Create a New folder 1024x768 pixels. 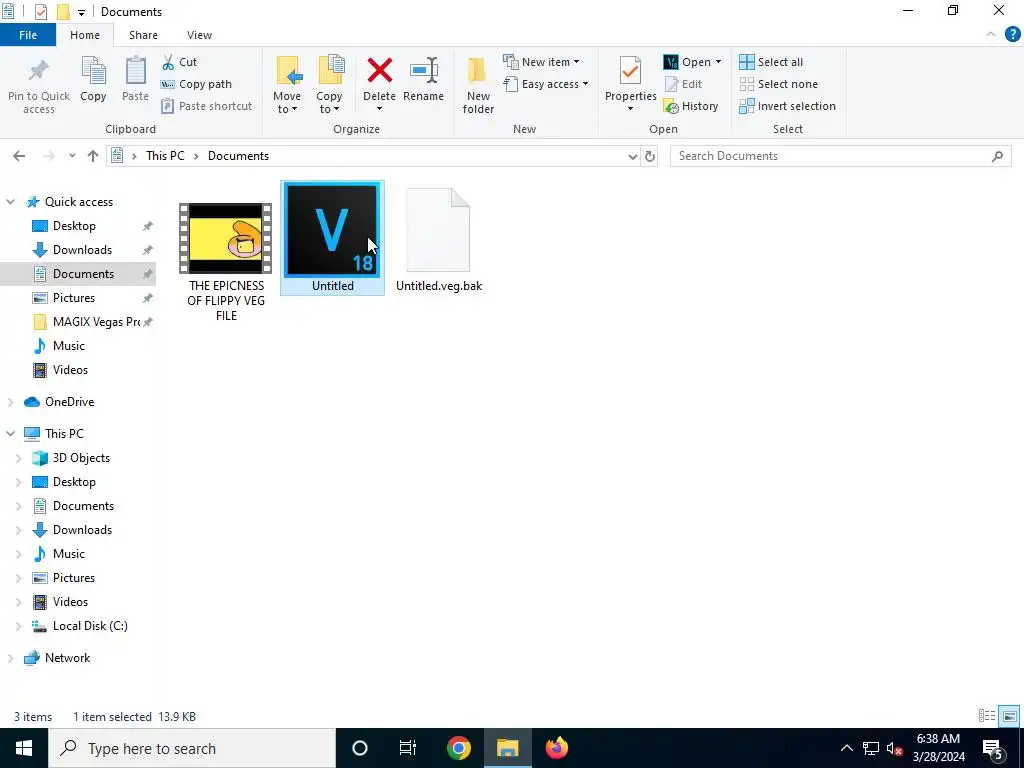(x=478, y=85)
